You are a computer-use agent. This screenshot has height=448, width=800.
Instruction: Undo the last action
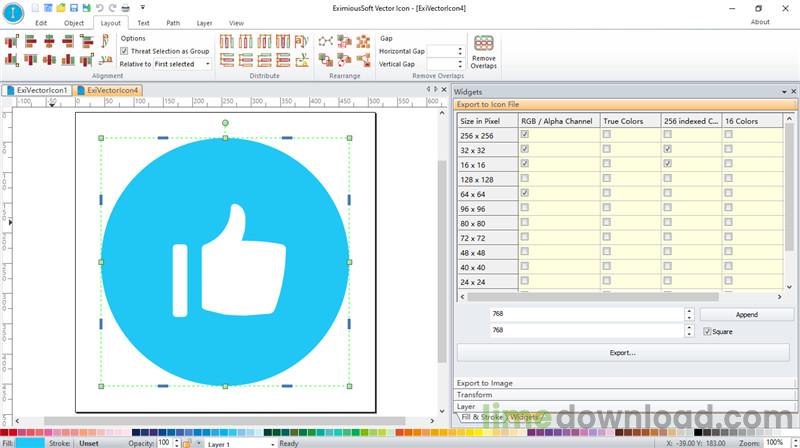[99, 8]
